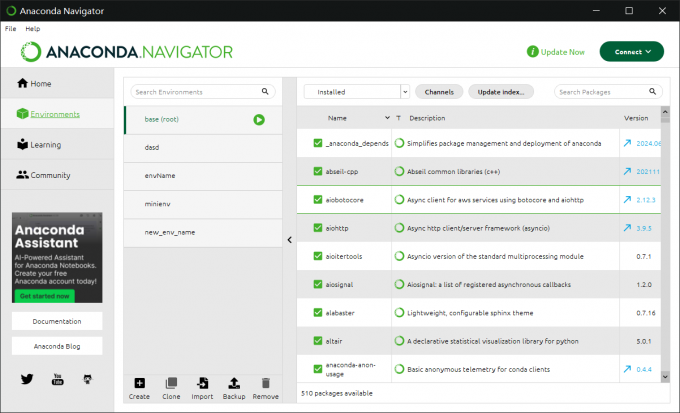Click the type circle icon for altair
680x413 pixels.
coord(399,341)
